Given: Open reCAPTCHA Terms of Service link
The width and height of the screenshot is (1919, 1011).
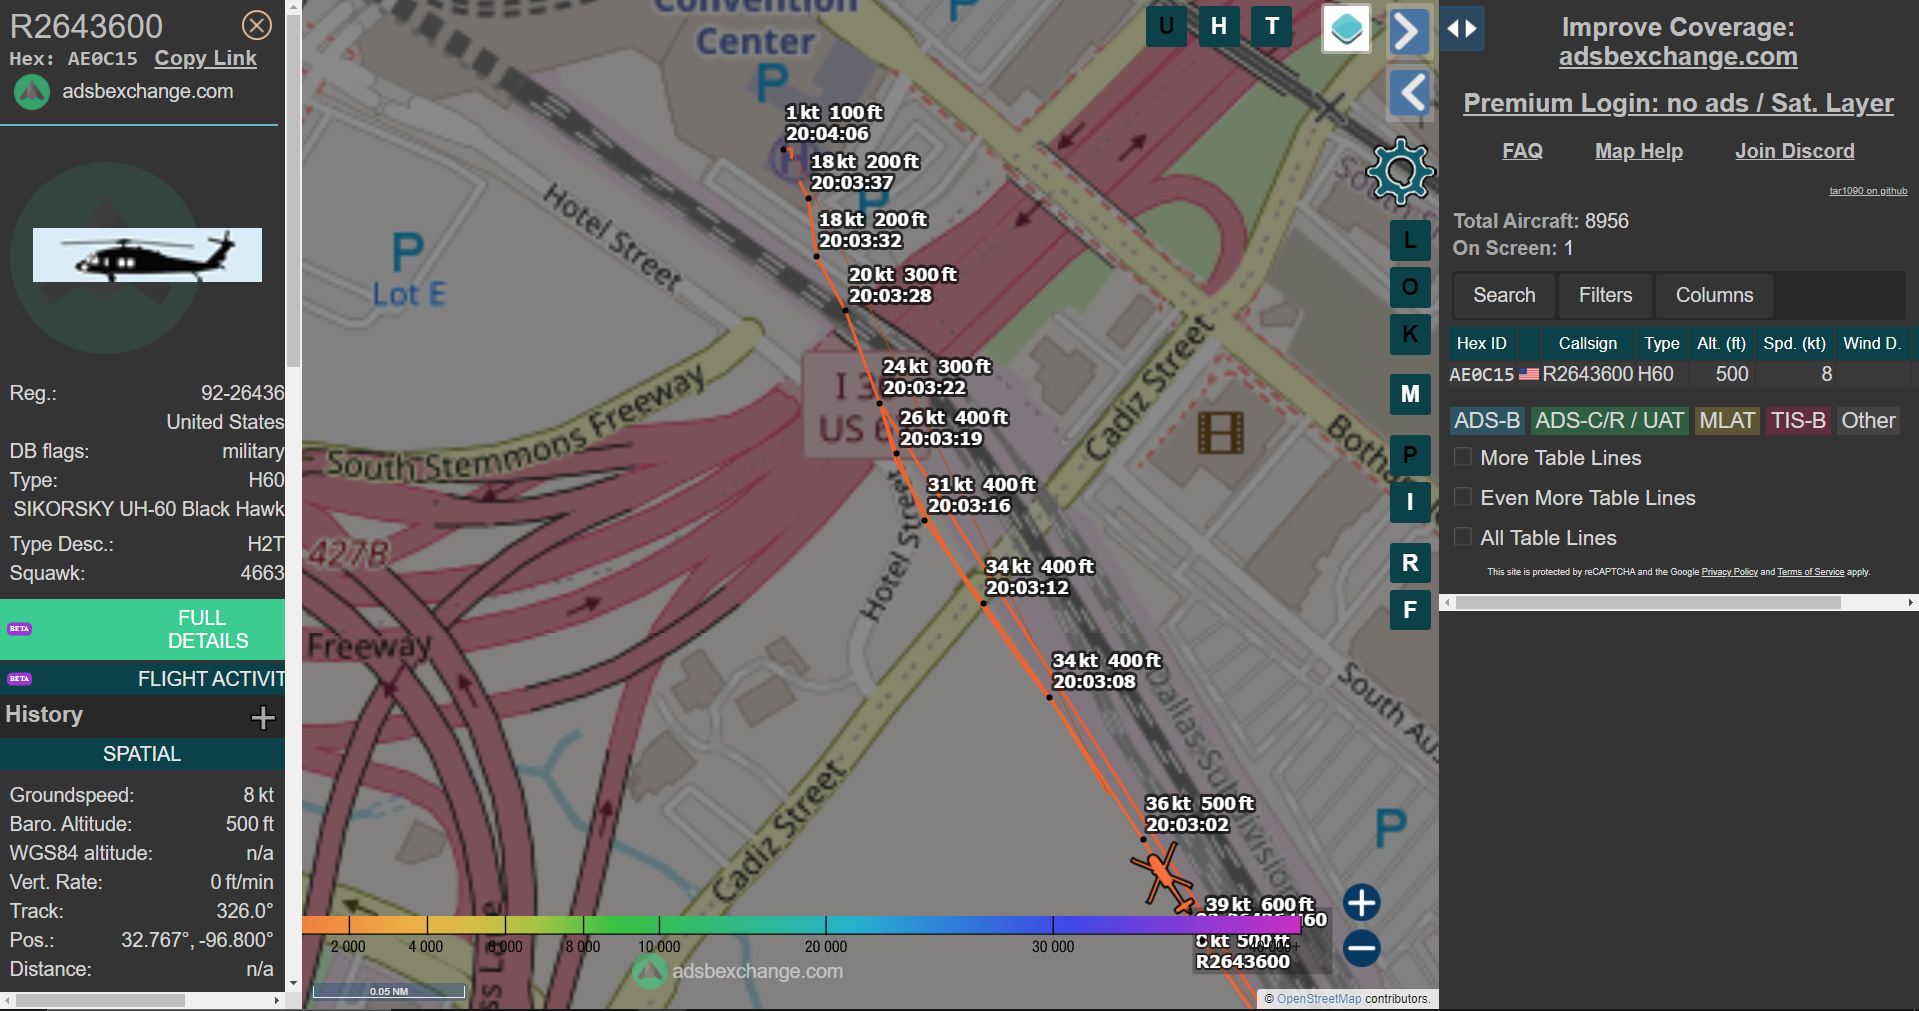Looking at the screenshot, I should (x=1810, y=572).
